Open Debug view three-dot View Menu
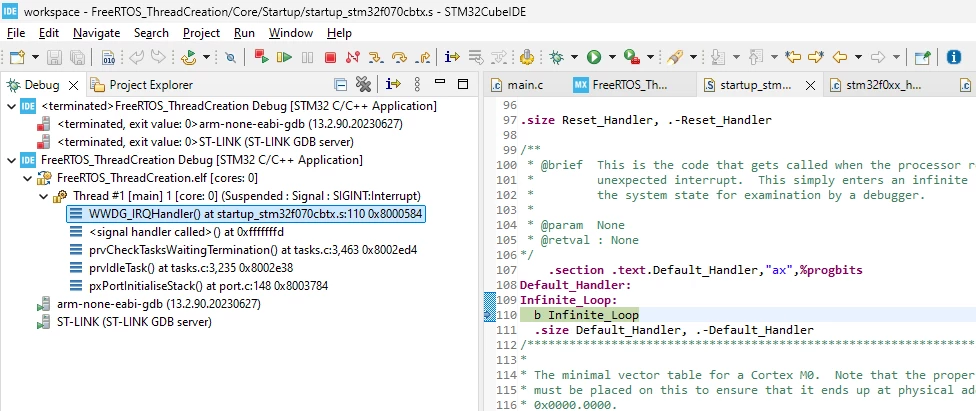This screenshot has width=976, height=411. 417,84
